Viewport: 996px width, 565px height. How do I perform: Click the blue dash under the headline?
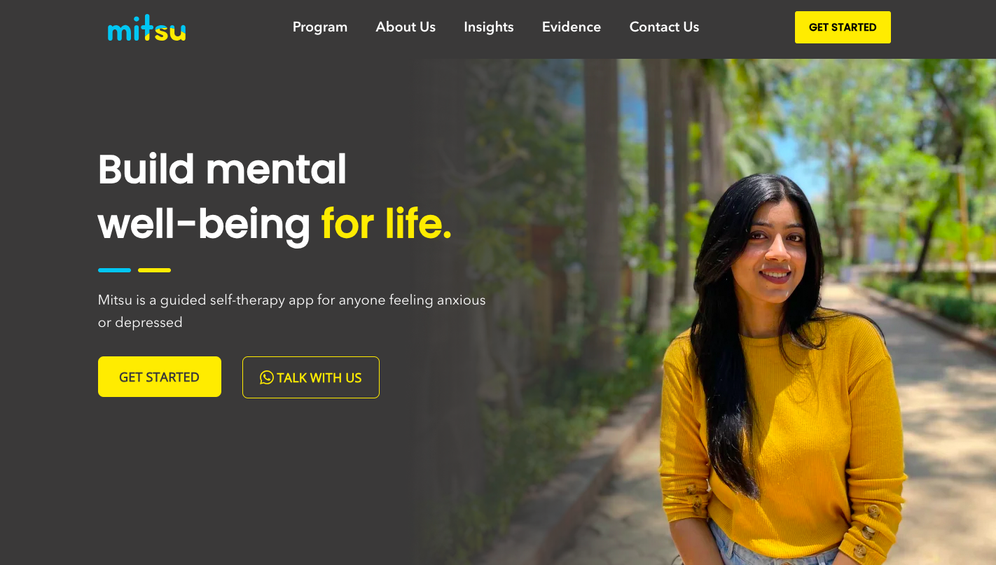pos(114,270)
